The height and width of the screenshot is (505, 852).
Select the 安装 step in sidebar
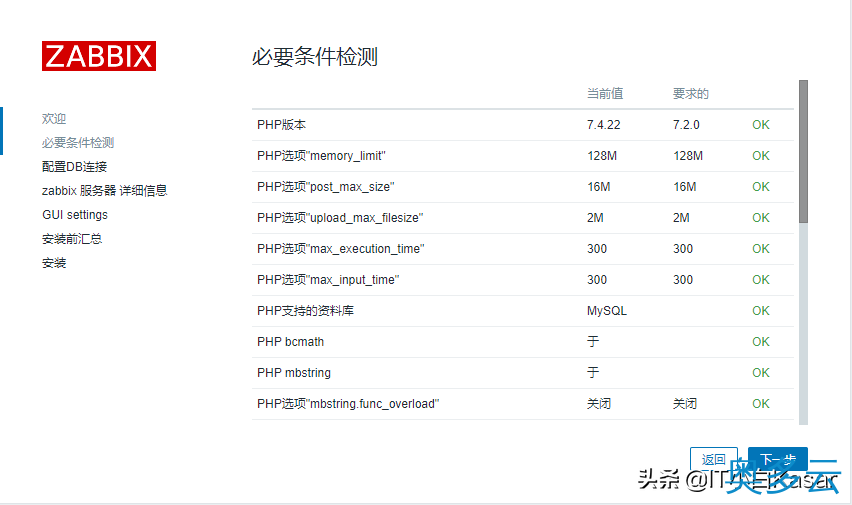(x=54, y=263)
